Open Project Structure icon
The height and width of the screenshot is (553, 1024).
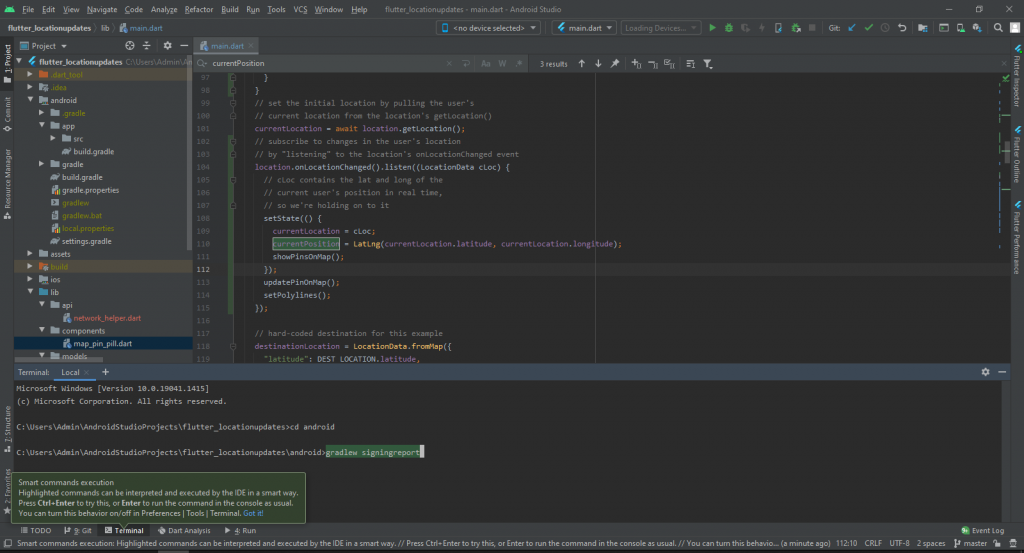point(922,28)
